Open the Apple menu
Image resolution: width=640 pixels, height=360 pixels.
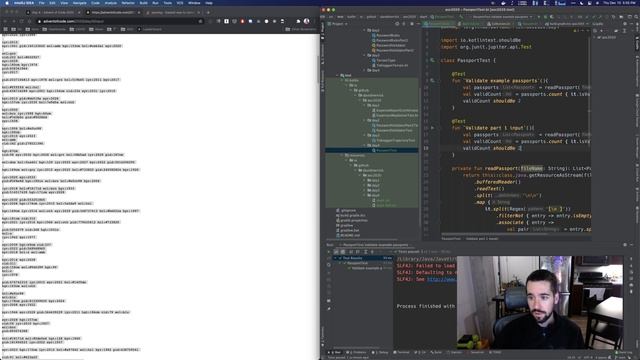(x=7, y=3)
